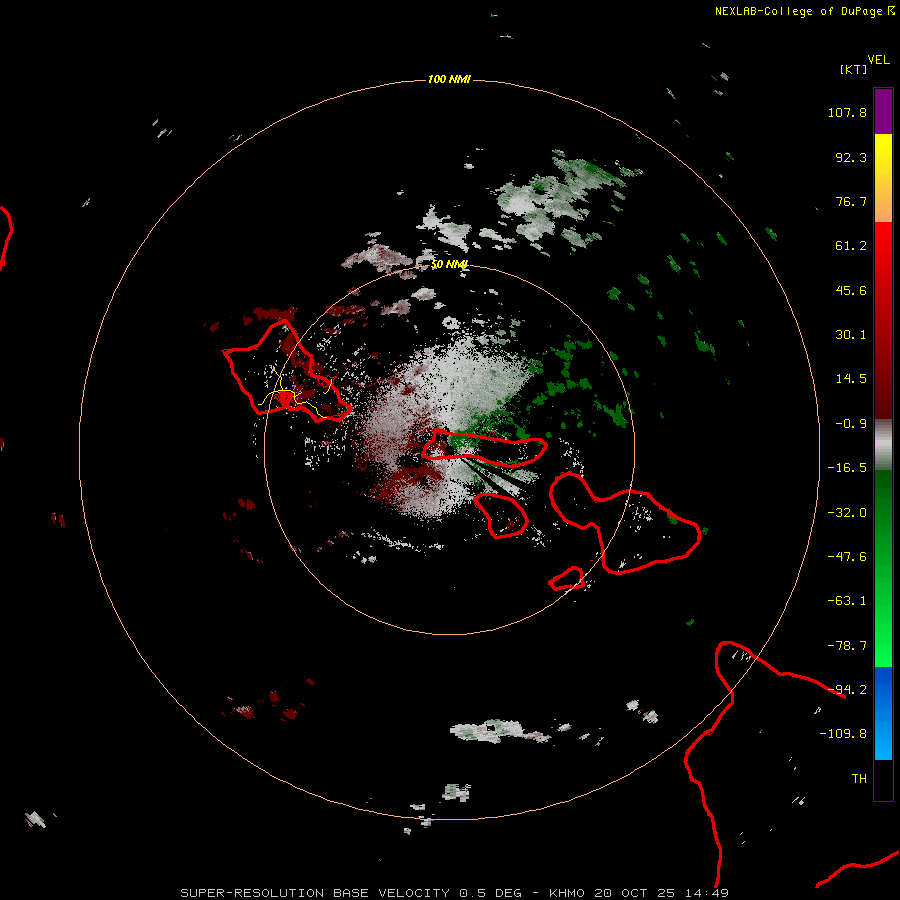Image resolution: width=900 pixels, height=900 pixels.
Task: Click the -63.1 legend value
Action: pyautogui.click(x=847, y=601)
